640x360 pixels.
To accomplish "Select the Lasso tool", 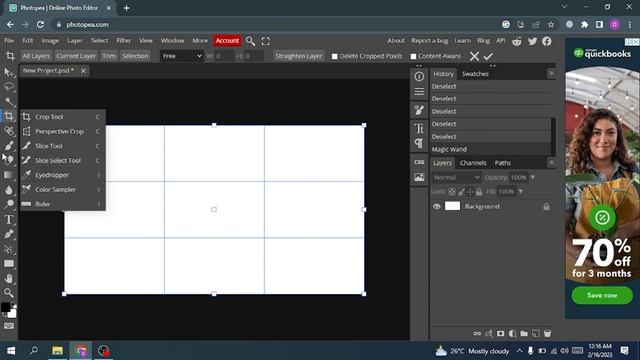I will tap(9, 87).
